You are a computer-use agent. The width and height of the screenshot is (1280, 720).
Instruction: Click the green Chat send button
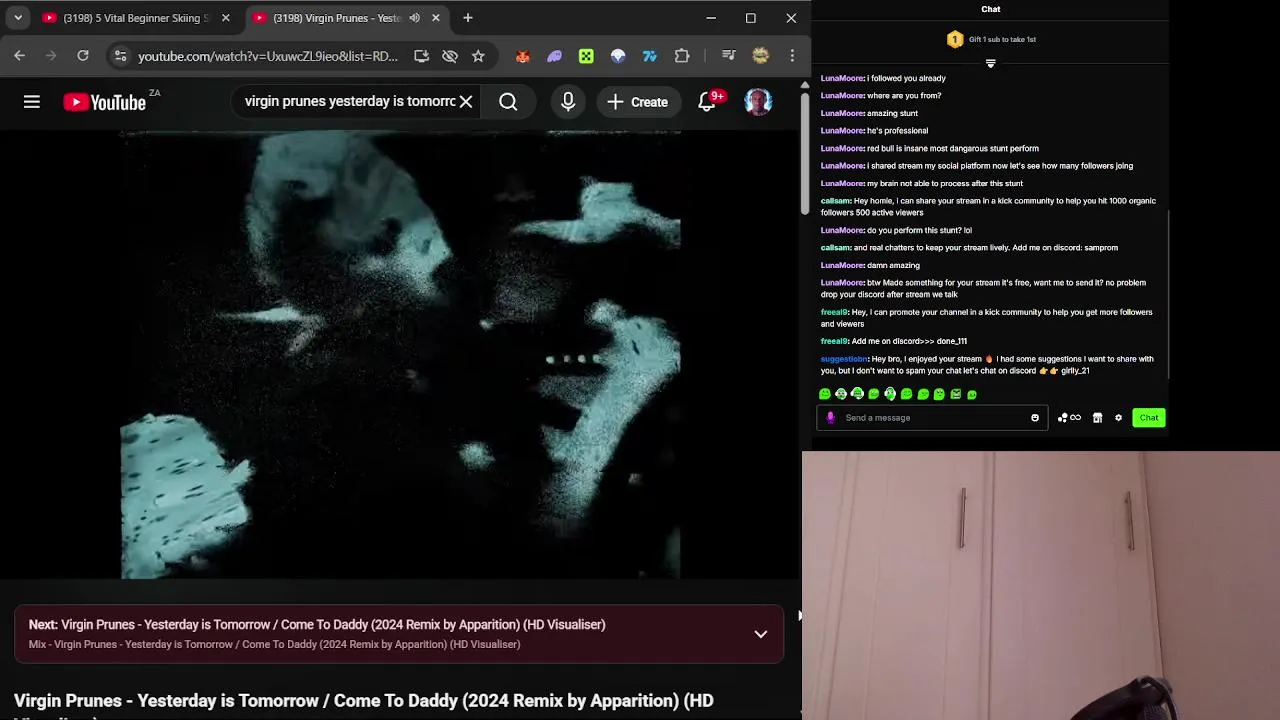[x=1149, y=418]
